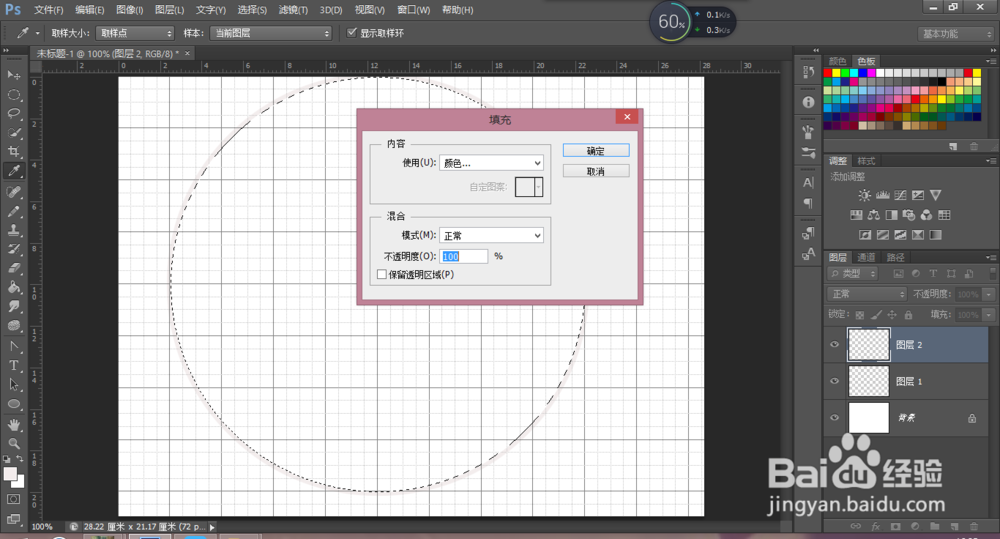Select the Crop tool
Screen dimensions: 1000x539
(13, 152)
